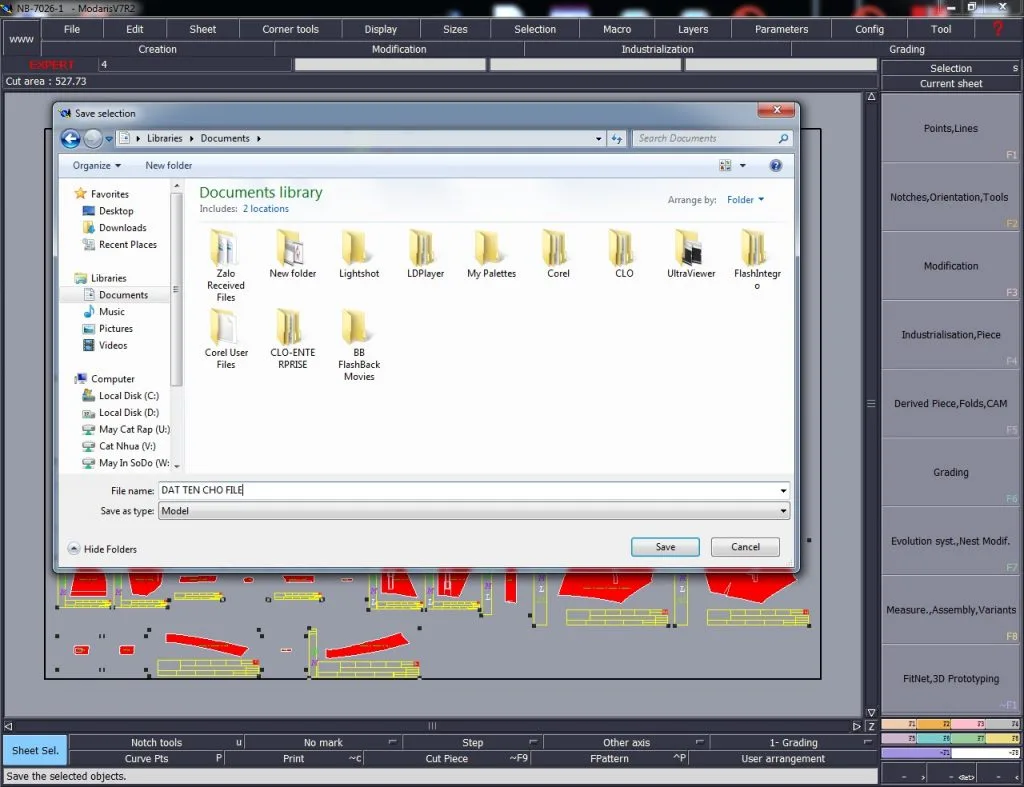Click the www icon in Modaris
1024x787 pixels.
pyautogui.click(x=22, y=39)
